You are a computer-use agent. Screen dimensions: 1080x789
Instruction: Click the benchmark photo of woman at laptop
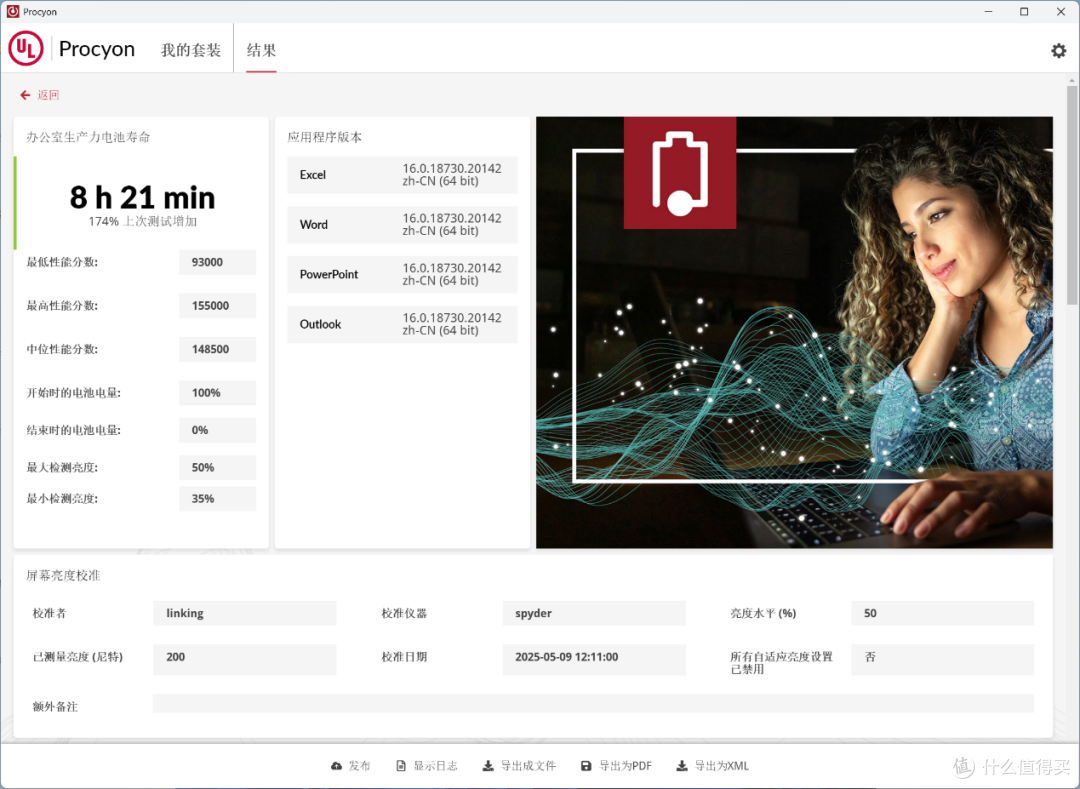pos(794,333)
